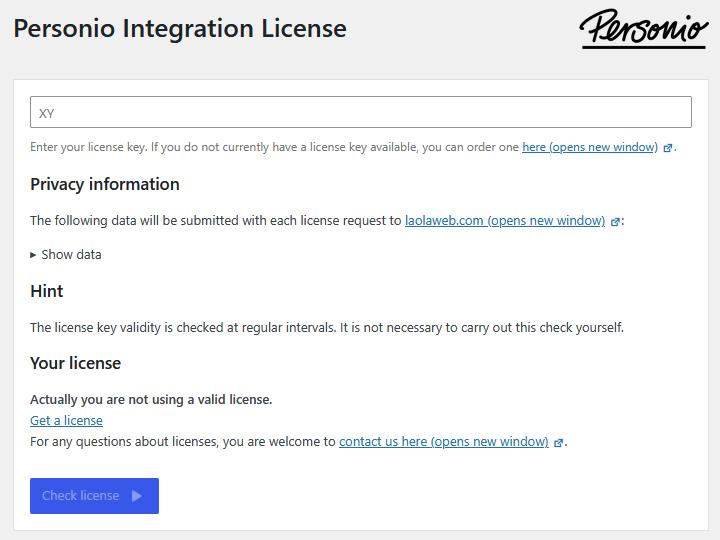Expand the Show data disclosure triangle

coord(34,255)
